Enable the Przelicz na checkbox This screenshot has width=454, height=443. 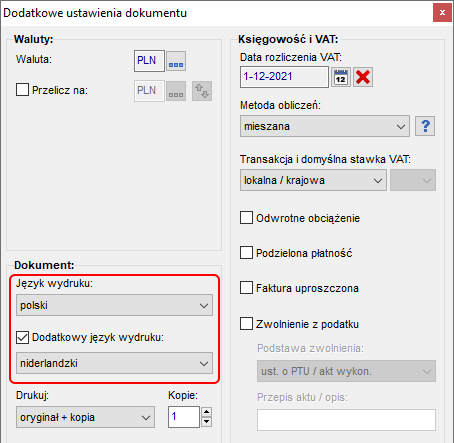pos(22,90)
